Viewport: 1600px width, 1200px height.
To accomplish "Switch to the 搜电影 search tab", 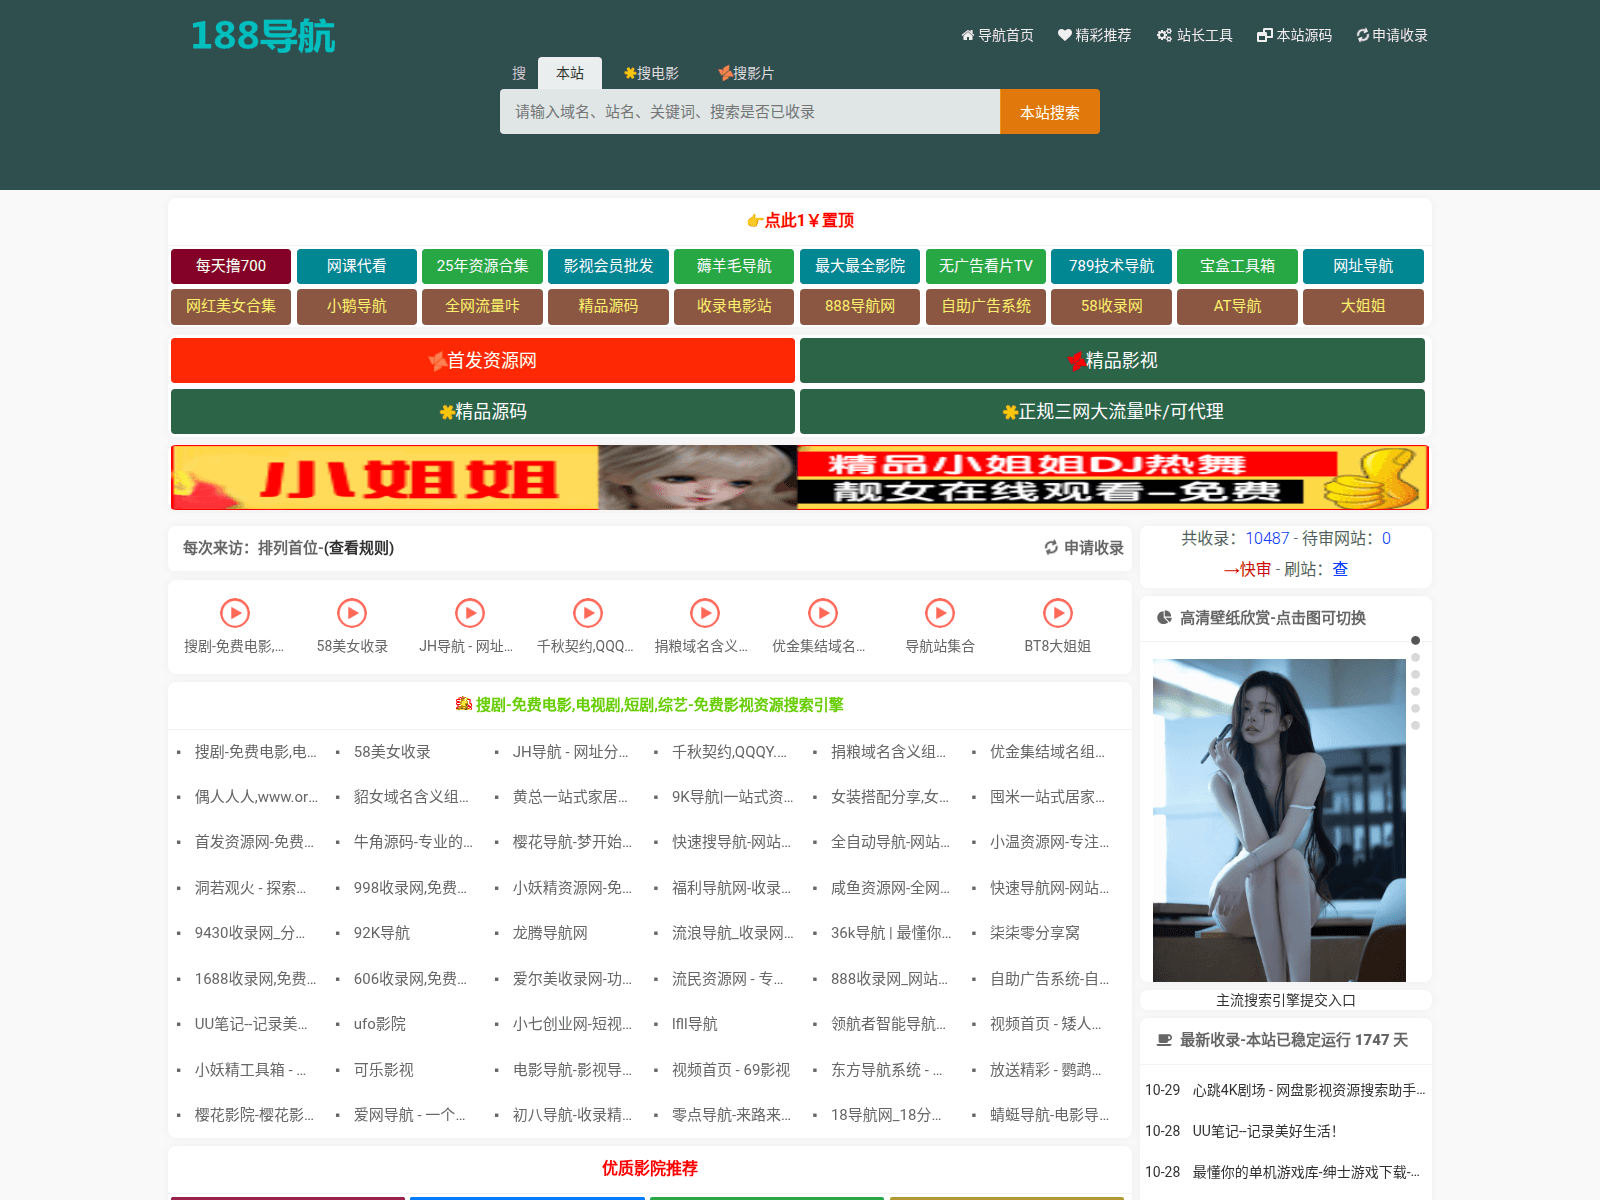I will tap(651, 74).
